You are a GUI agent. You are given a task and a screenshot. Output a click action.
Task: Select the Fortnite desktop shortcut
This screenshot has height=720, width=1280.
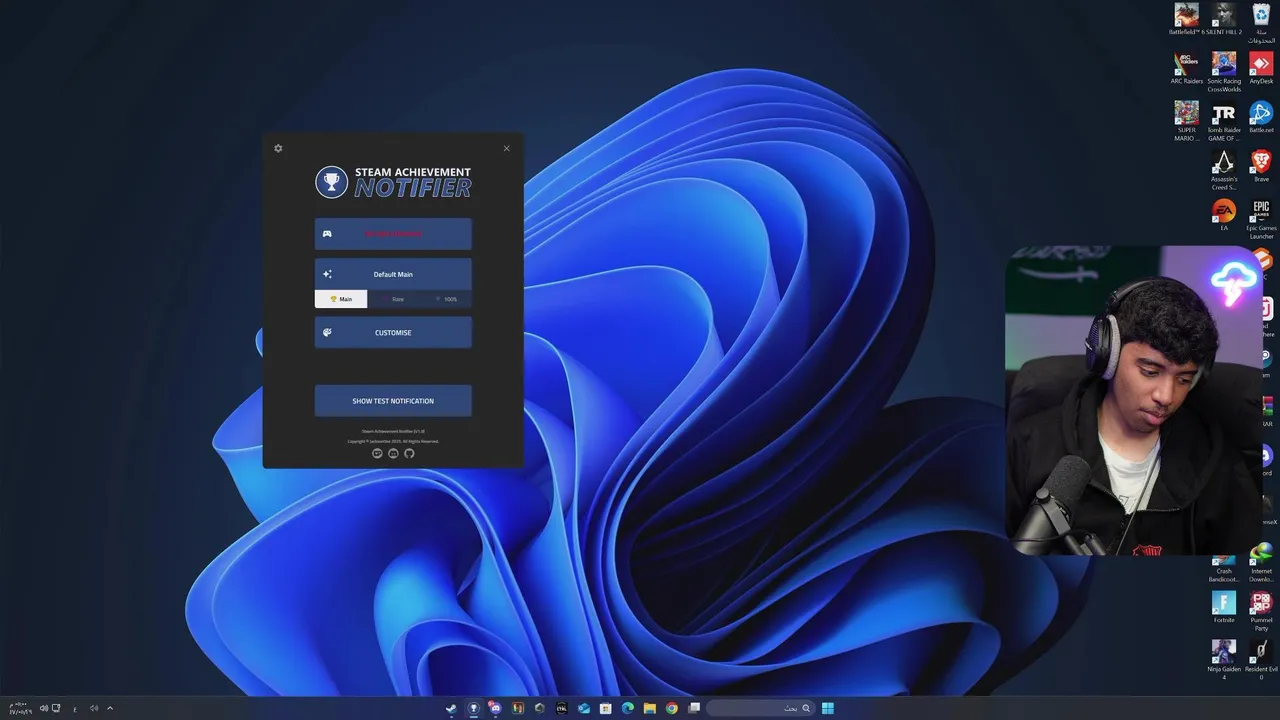1224,608
